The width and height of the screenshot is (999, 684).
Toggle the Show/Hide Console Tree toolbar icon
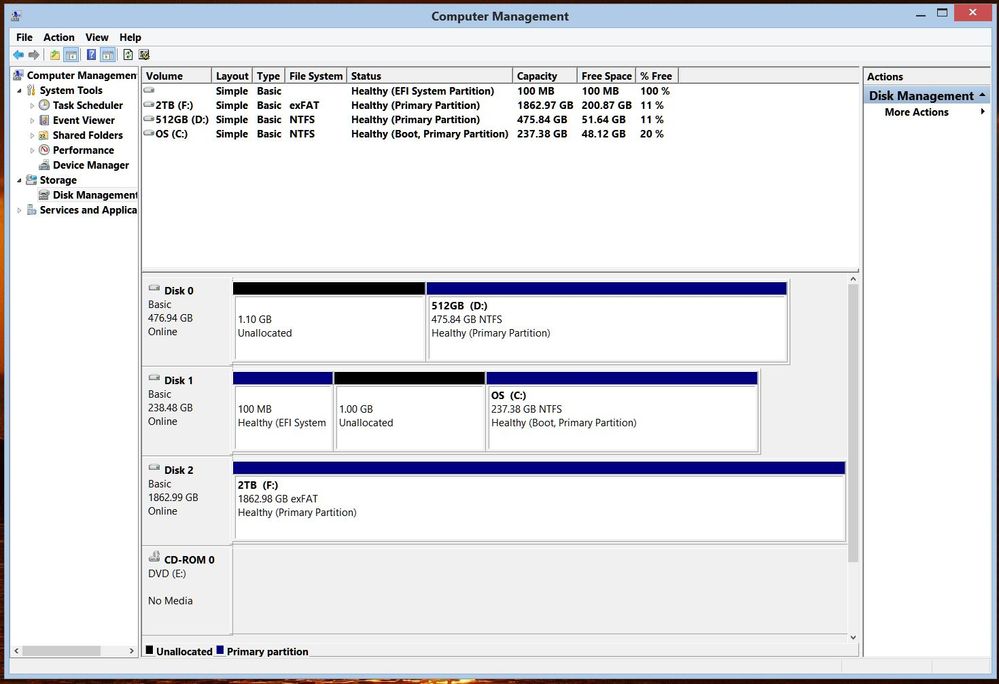(71, 55)
